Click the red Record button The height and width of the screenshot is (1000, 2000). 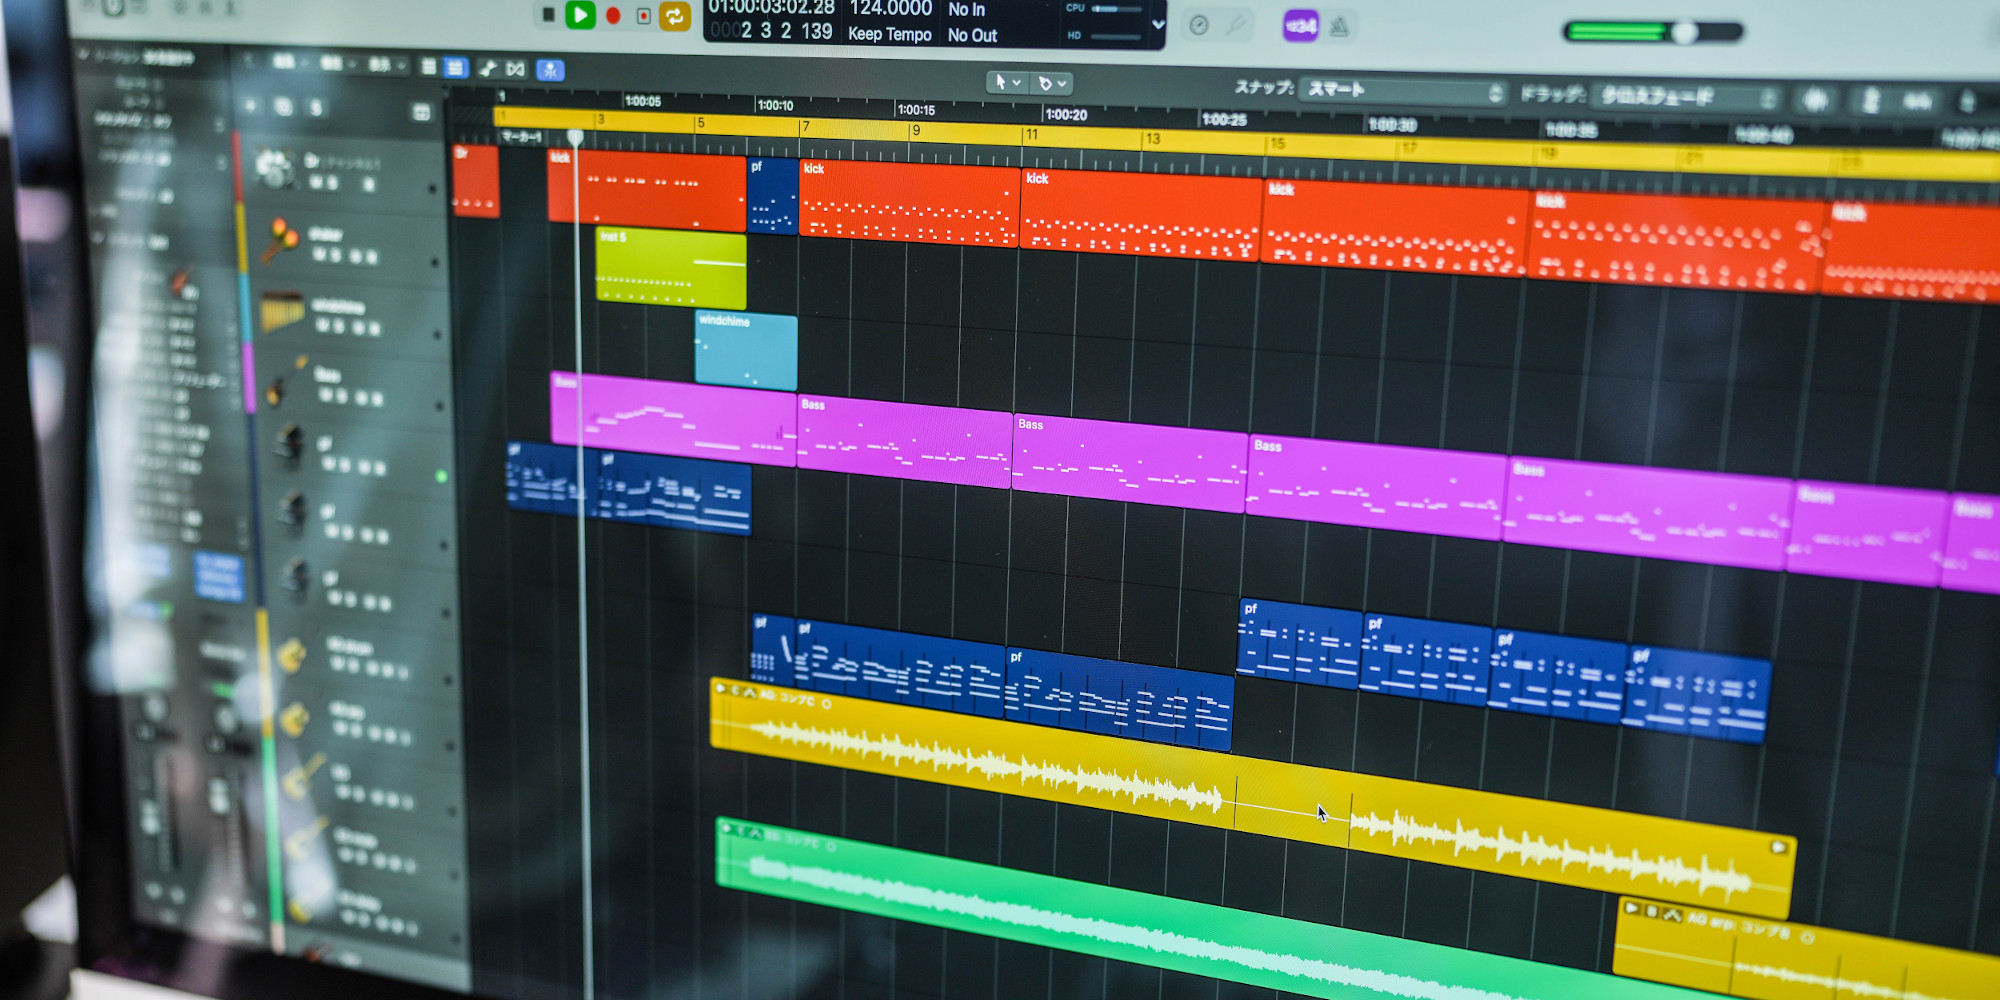(x=613, y=15)
